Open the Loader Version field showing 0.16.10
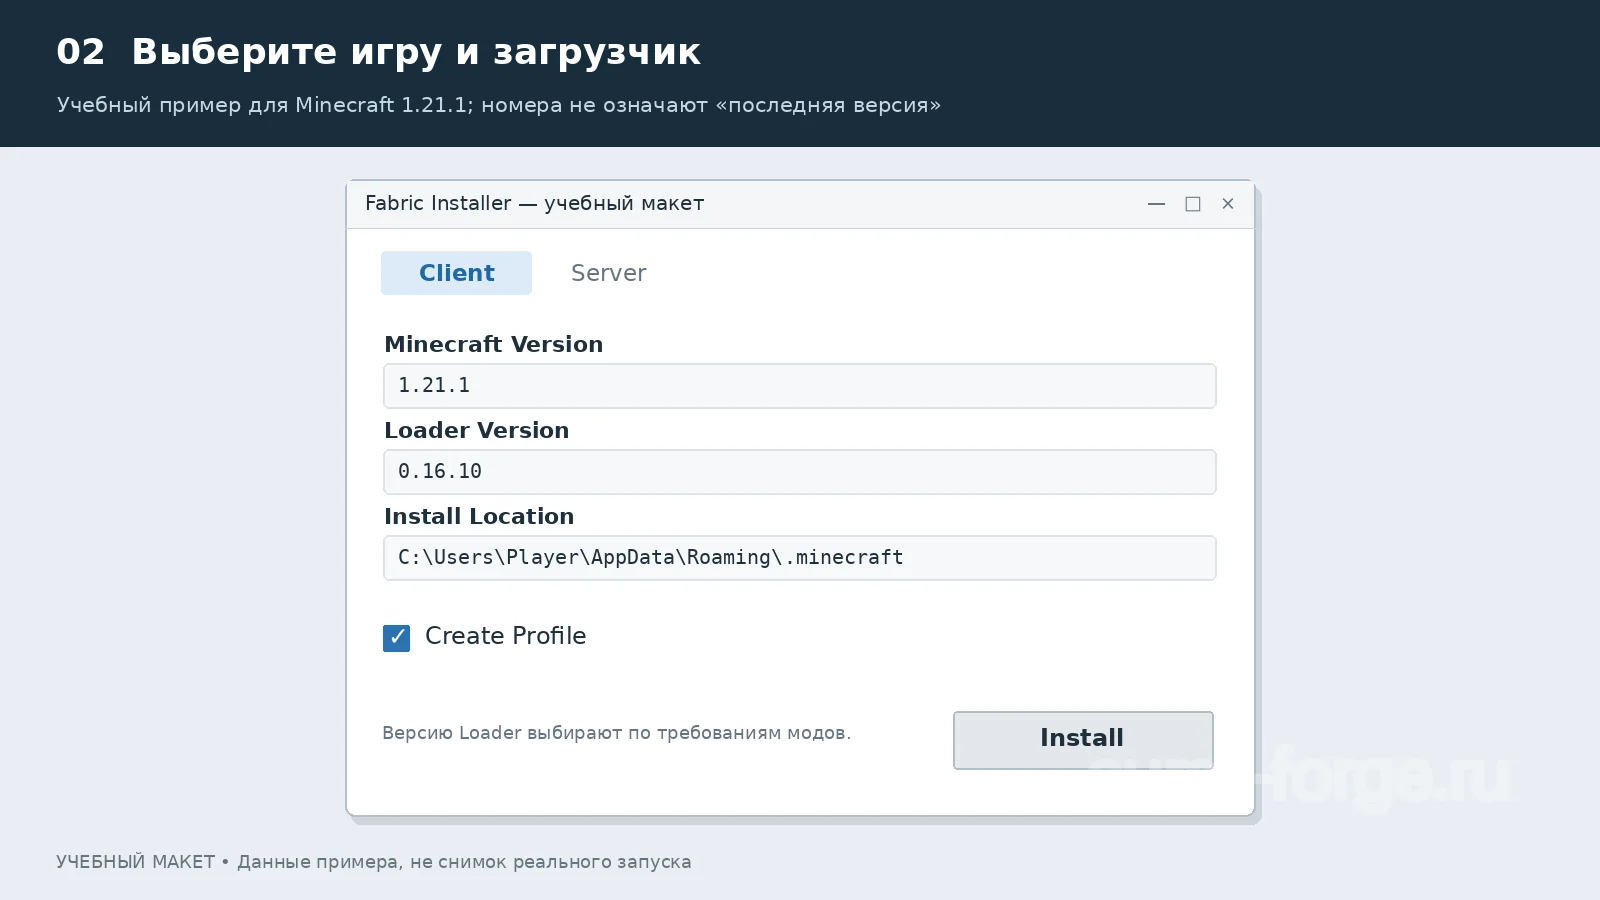 [800, 472]
